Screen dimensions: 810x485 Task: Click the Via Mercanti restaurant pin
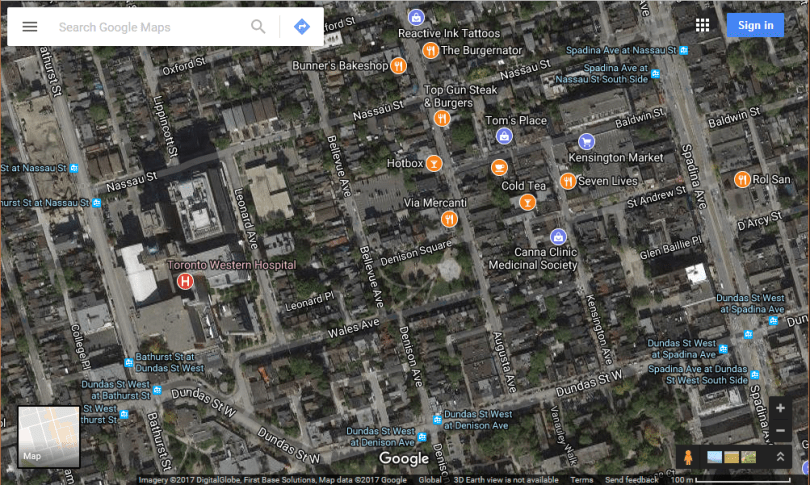click(x=449, y=219)
